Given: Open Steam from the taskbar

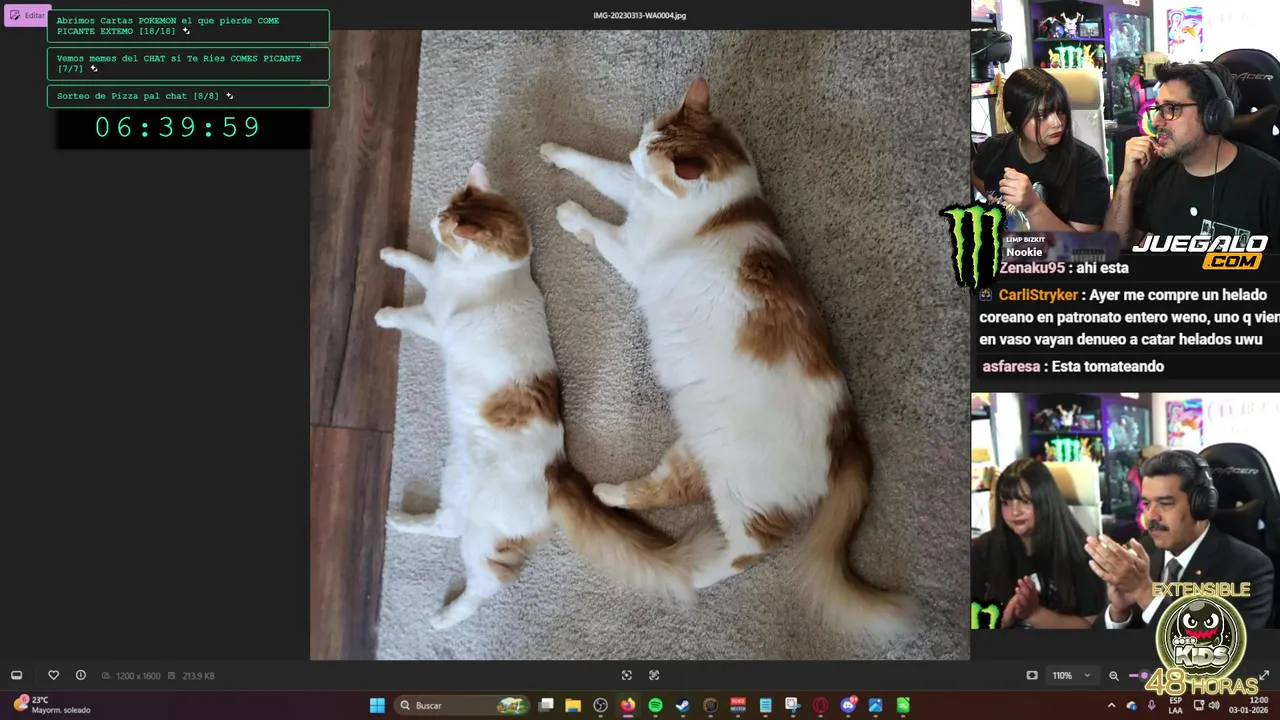Looking at the screenshot, I should [x=683, y=705].
